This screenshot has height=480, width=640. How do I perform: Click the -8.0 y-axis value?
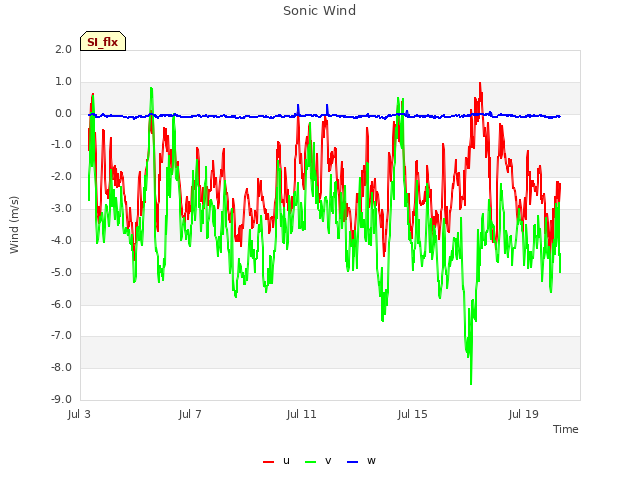[x=61, y=367]
